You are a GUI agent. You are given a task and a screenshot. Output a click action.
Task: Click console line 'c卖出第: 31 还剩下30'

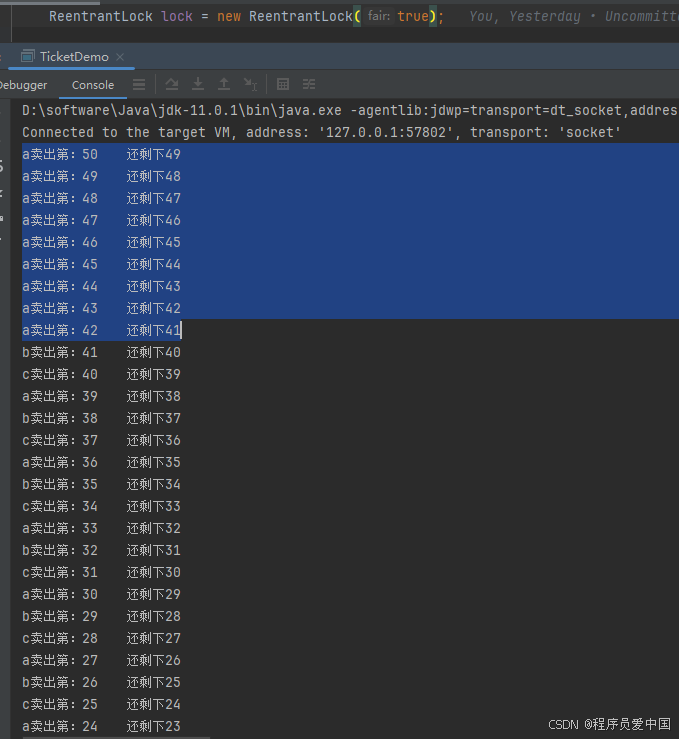tap(101, 572)
